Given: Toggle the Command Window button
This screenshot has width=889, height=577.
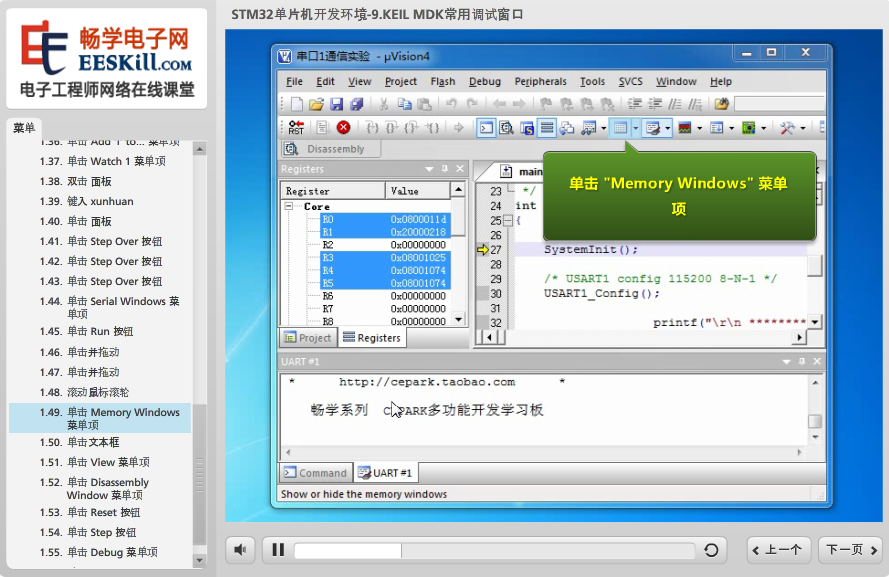Looking at the screenshot, I should pyautogui.click(x=486, y=128).
